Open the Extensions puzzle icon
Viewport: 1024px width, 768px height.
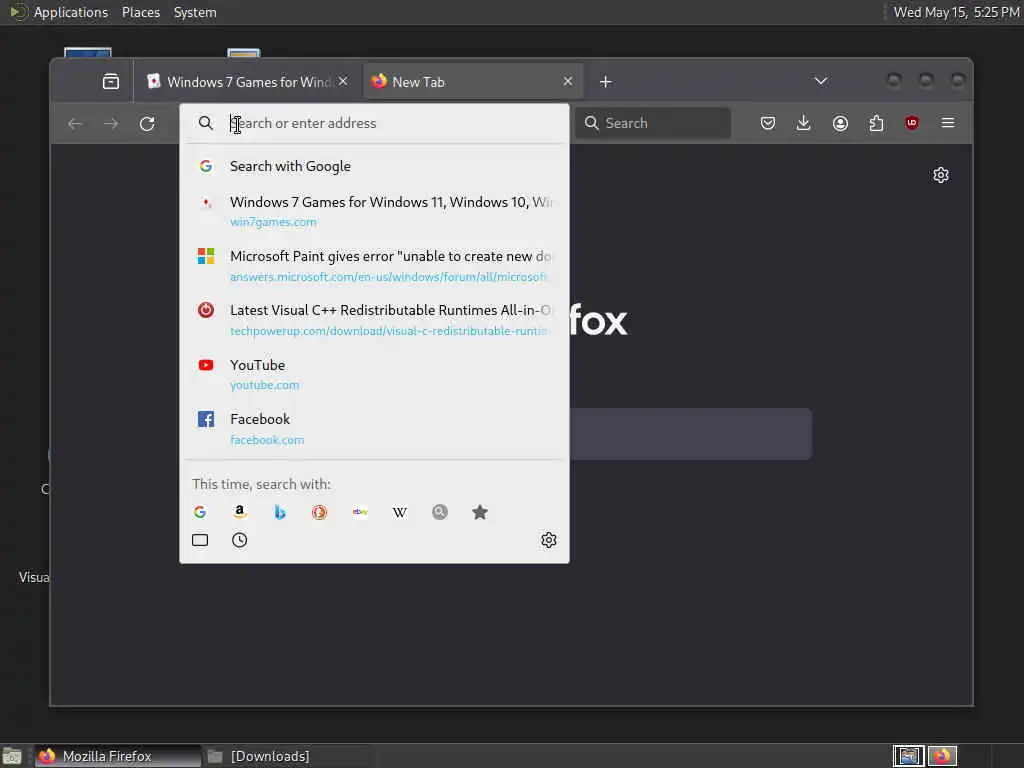876,123
